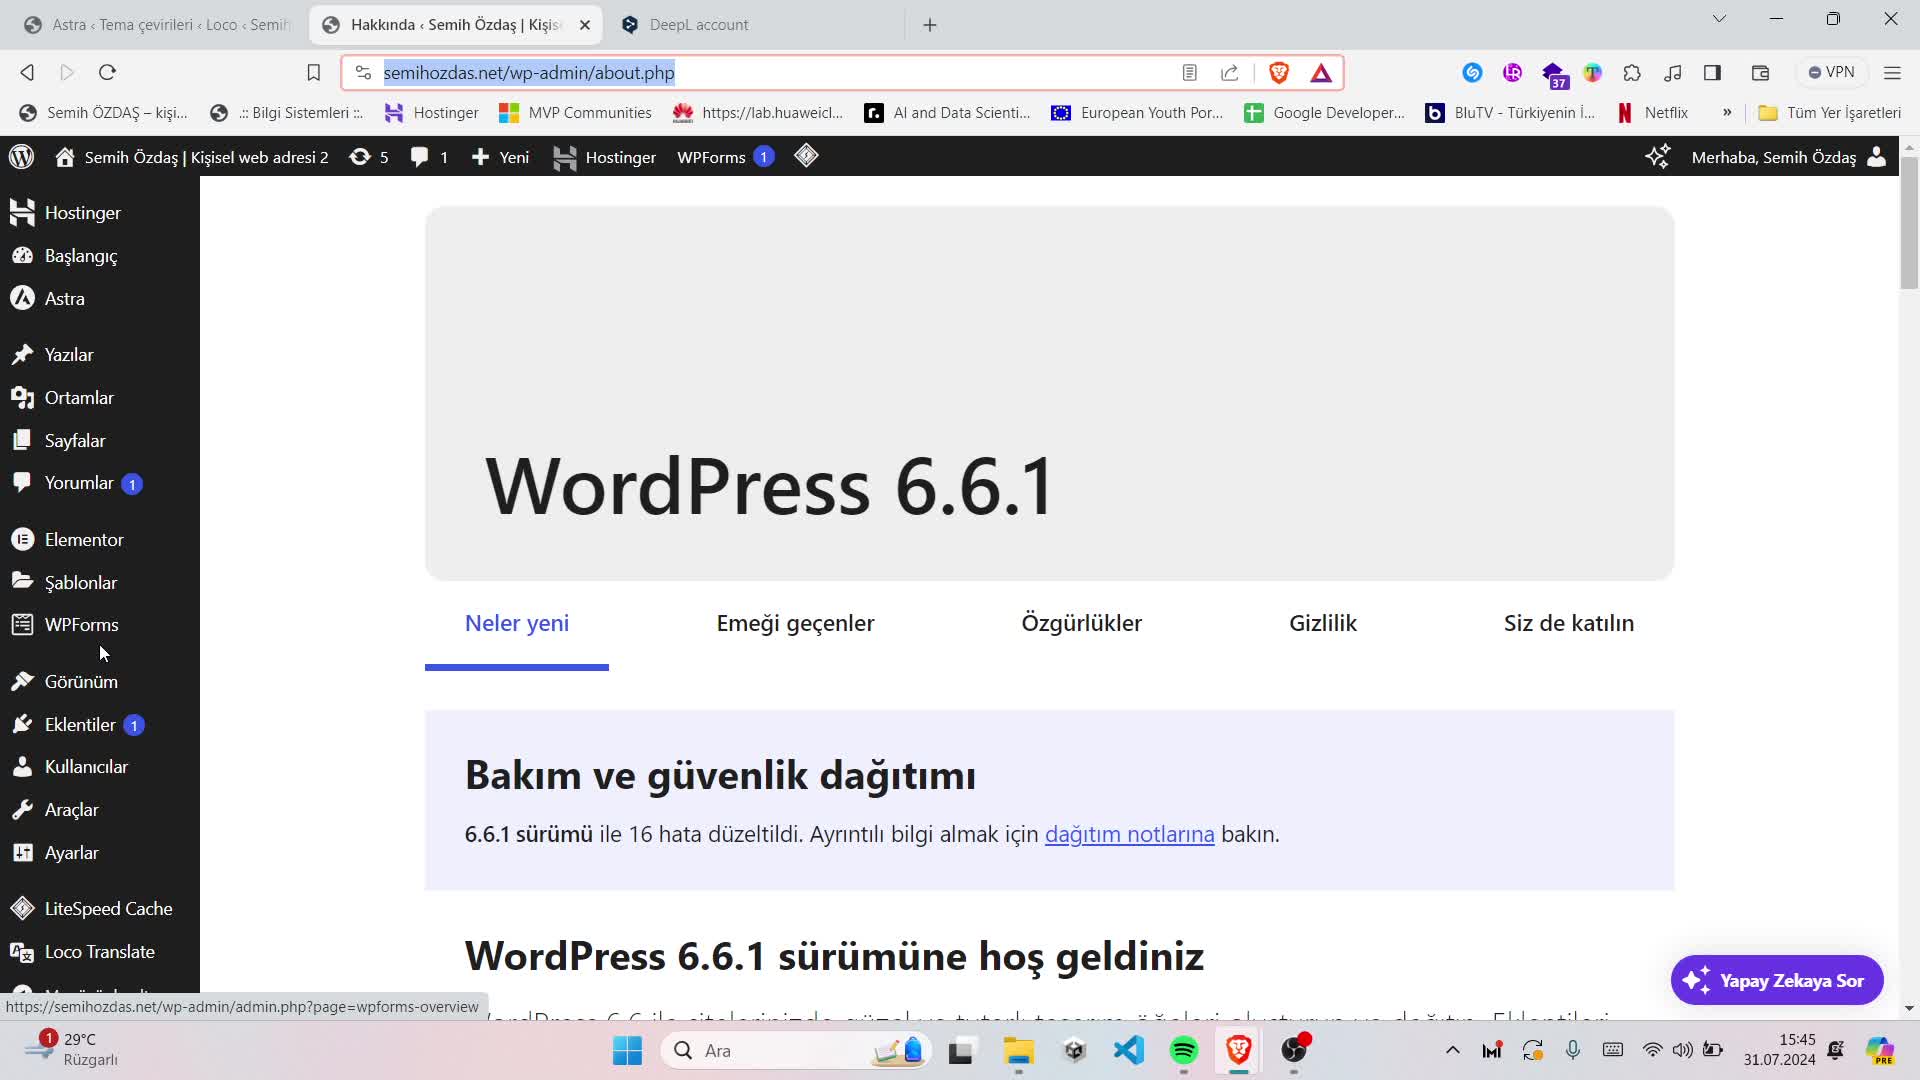Click the LiteSpeed diamond icon in admin bar
Screen dimensions: 1920x1080
pyautogui.click(x=806, y=156)
